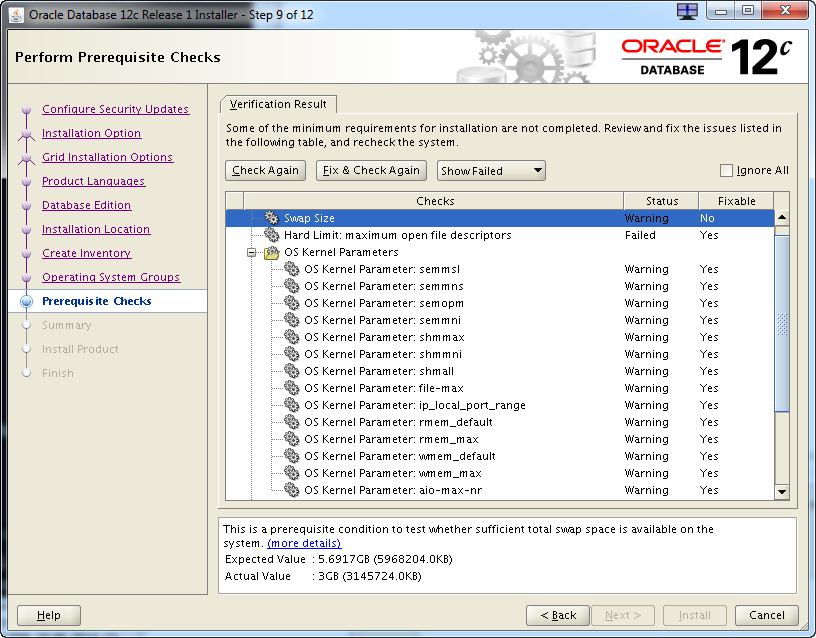Jump to Grid Installation Options step
Viewport: 816px width, 638px height.
(107, 157)
